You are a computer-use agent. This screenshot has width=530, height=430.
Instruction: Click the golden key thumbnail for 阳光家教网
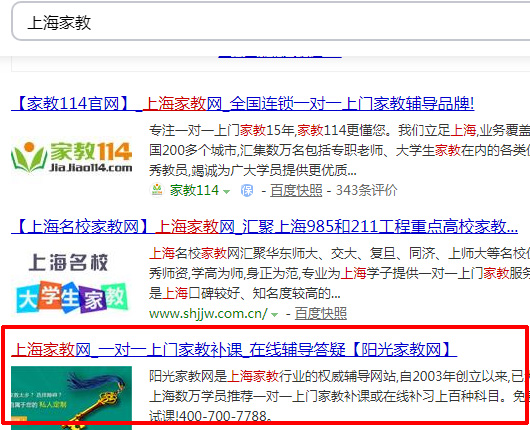pyautogui.click(x=71, y=398)
